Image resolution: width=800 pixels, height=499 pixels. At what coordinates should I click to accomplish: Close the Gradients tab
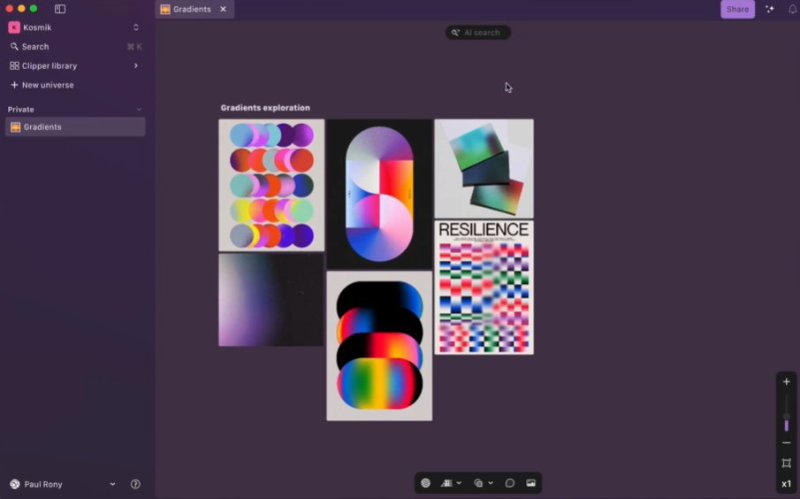(x=223, y=9)
